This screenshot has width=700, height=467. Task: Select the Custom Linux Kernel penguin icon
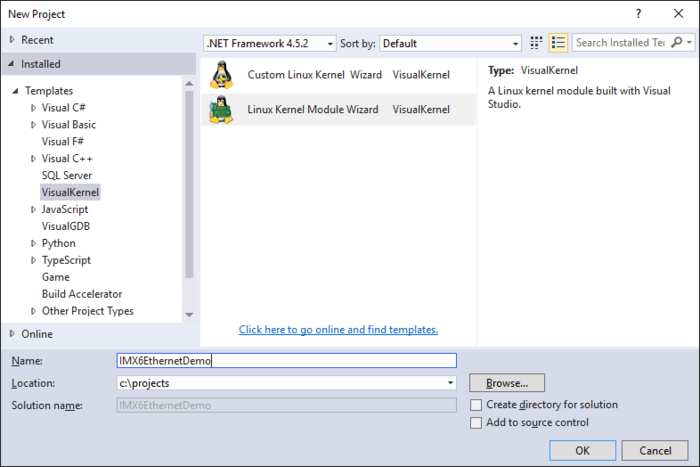coord(221,75)
